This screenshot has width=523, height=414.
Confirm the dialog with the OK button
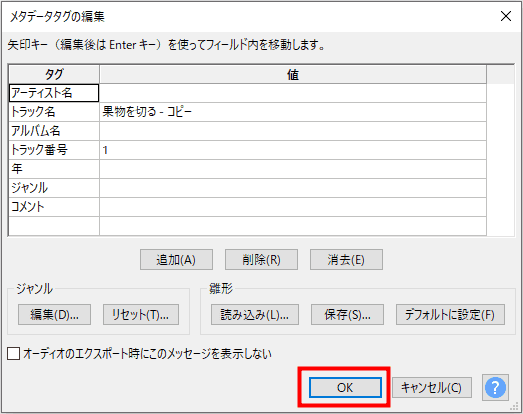[345, 387]
